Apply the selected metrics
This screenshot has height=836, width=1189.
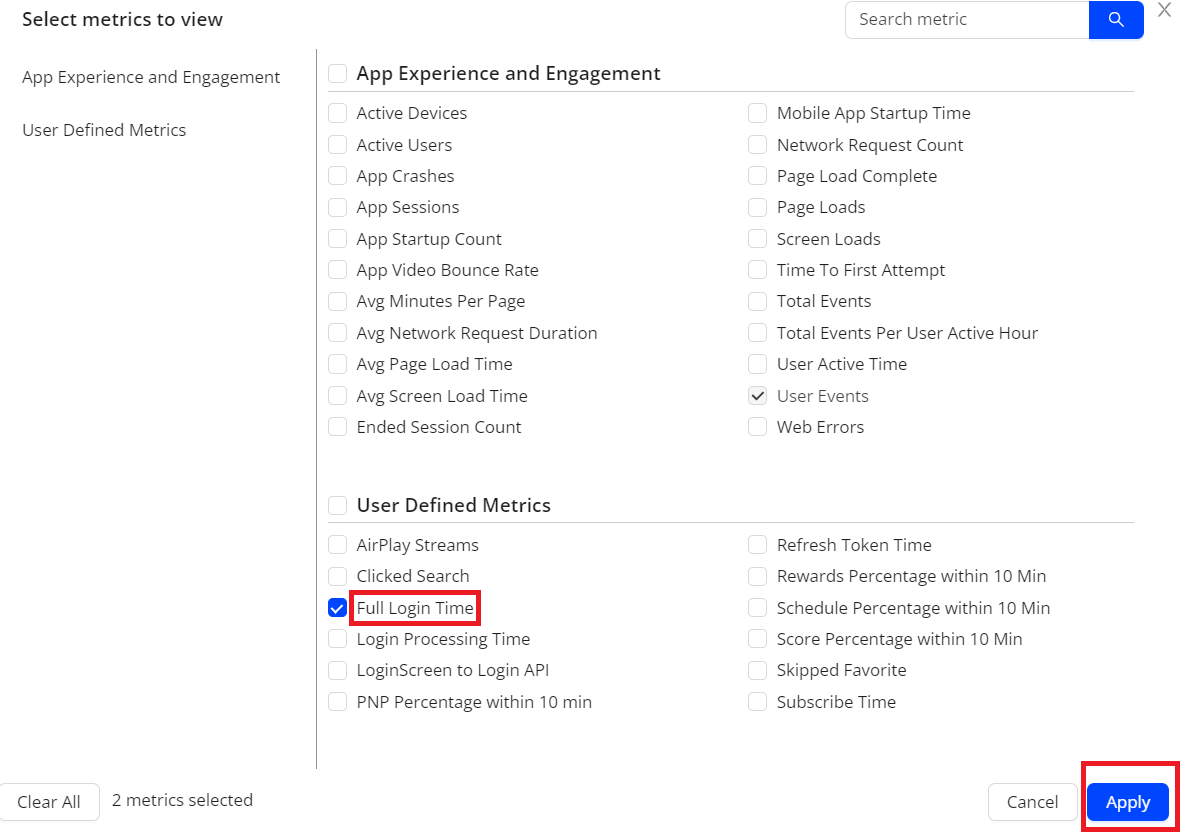point(1128,802)
